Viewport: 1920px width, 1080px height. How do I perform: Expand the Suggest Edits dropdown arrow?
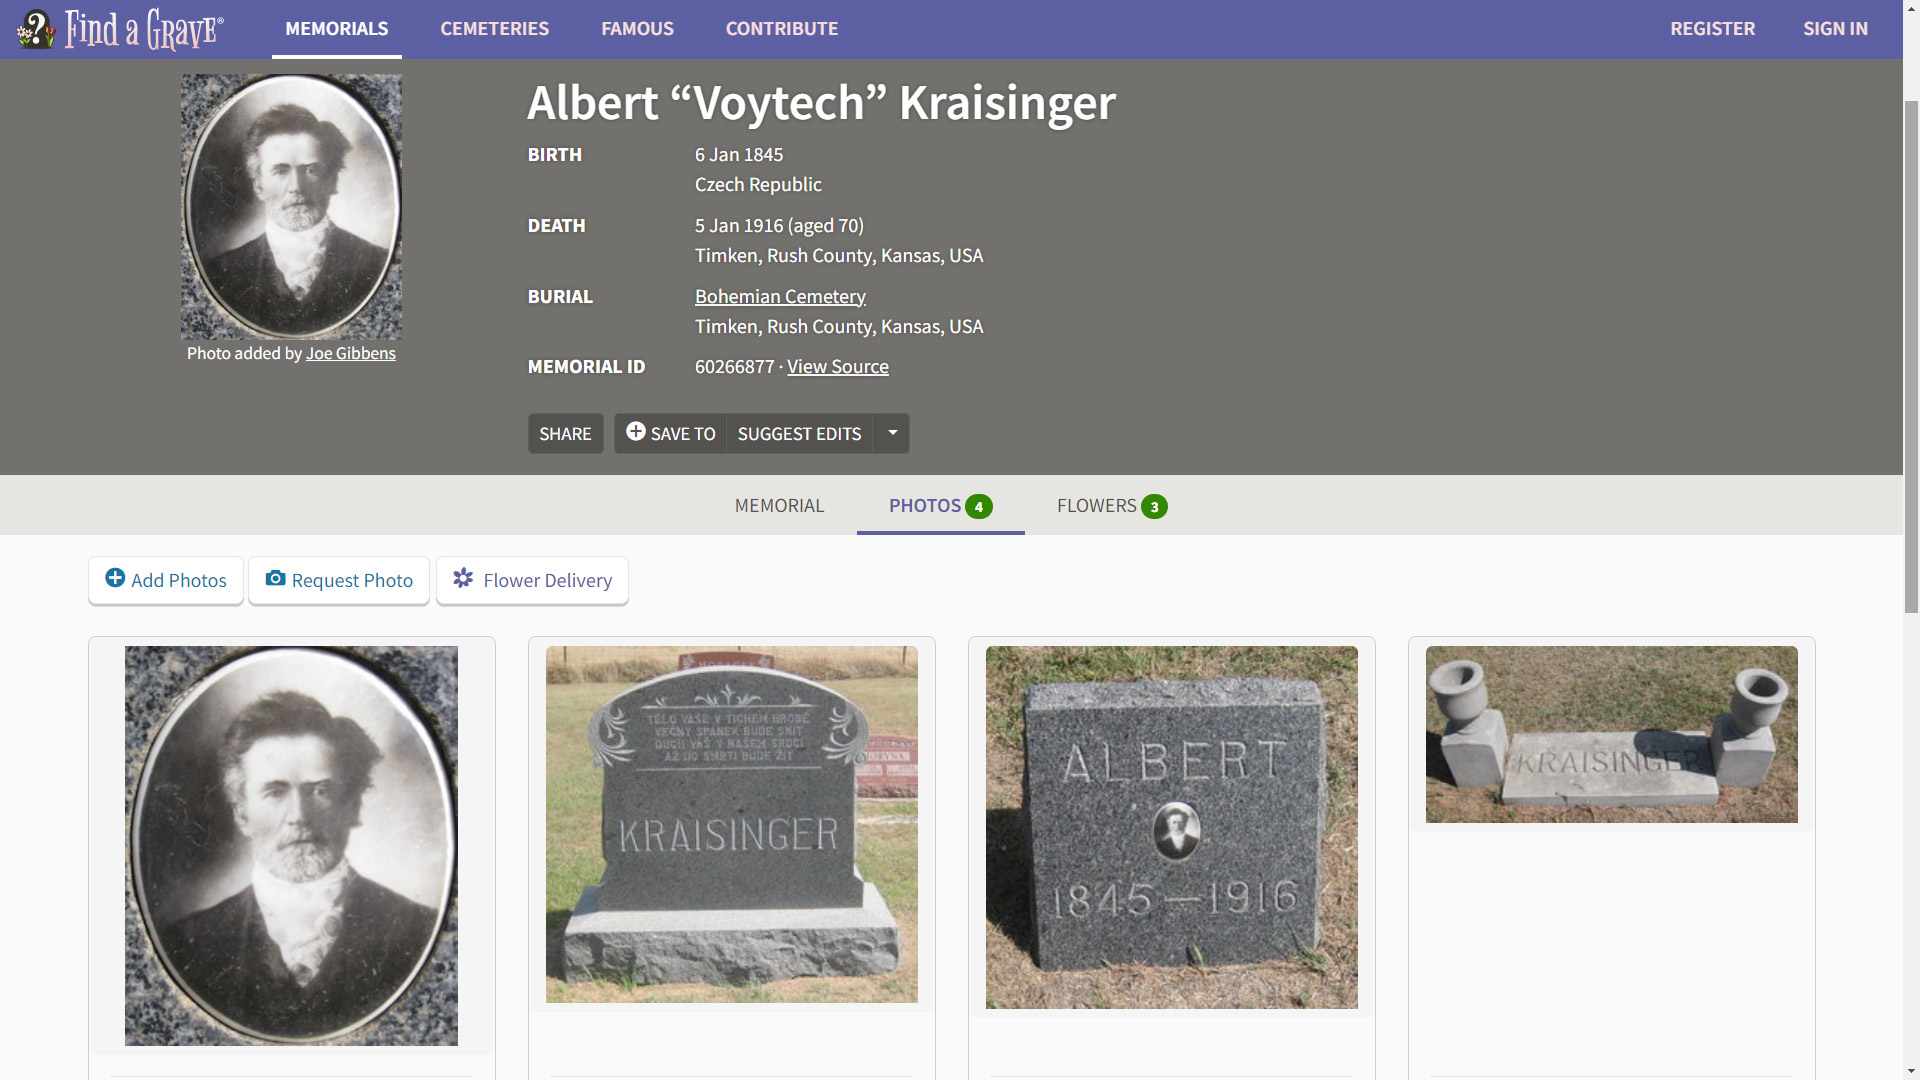pyautogui.click(x=892, y=433)
